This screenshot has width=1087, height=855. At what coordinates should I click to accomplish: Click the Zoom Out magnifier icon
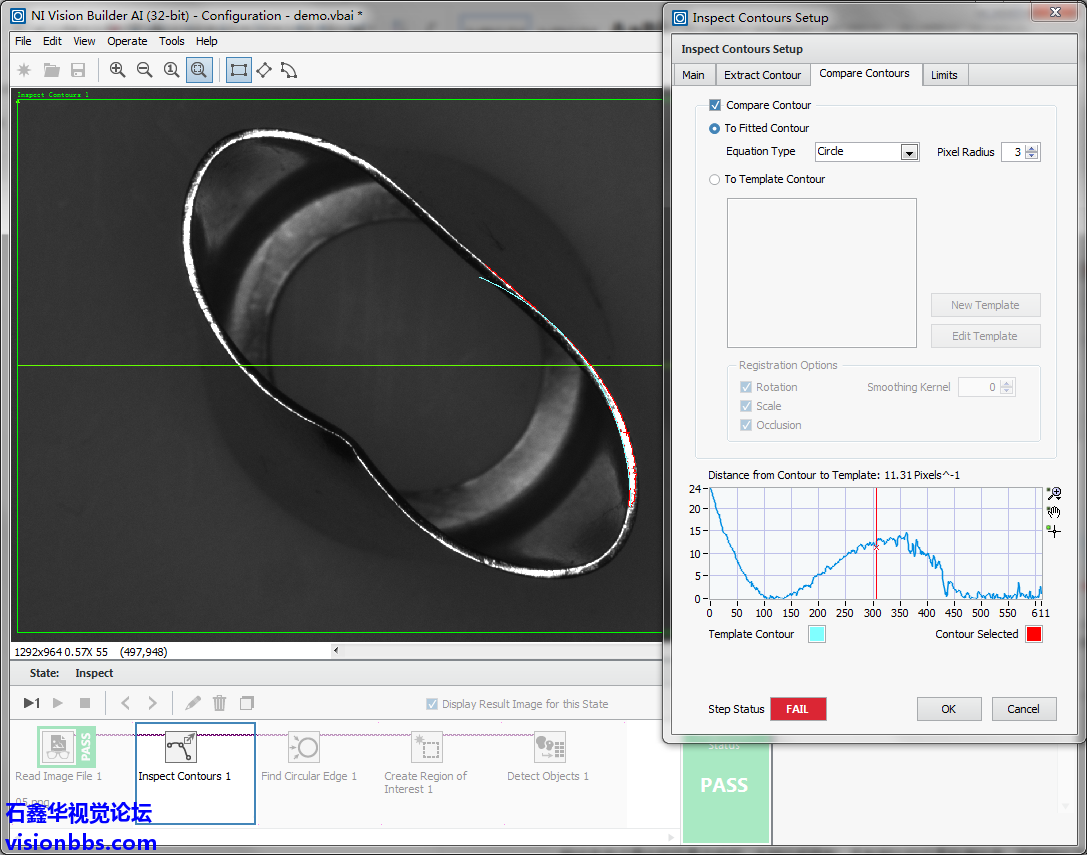(145, 70)
